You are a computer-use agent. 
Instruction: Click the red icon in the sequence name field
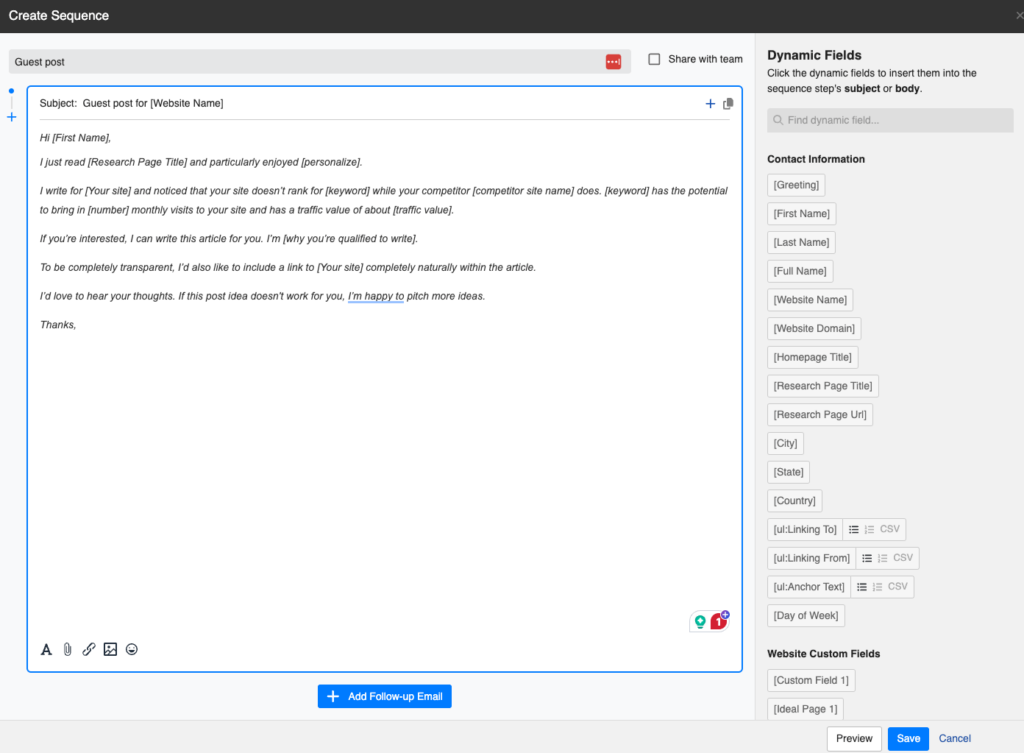click(x=613, y=61)
